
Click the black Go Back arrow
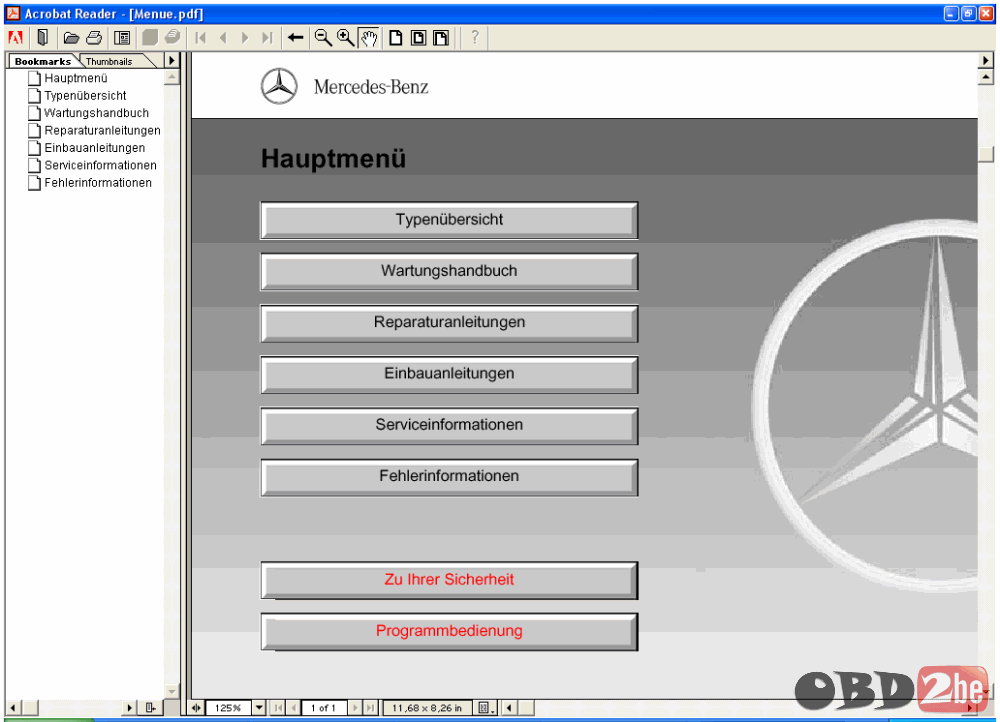pyautogui.click(x=295, y=38)
